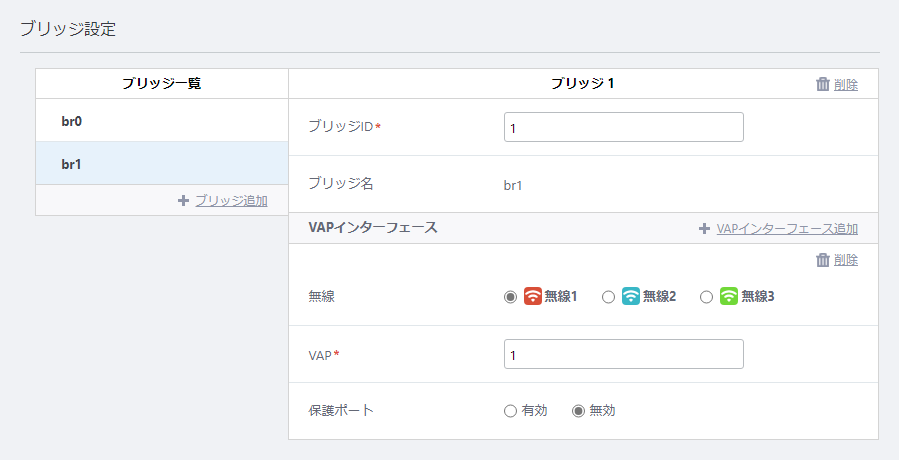Set 保護ポート to 有効
The height and width of the screenshot is (460, 899).
(510, 411)
